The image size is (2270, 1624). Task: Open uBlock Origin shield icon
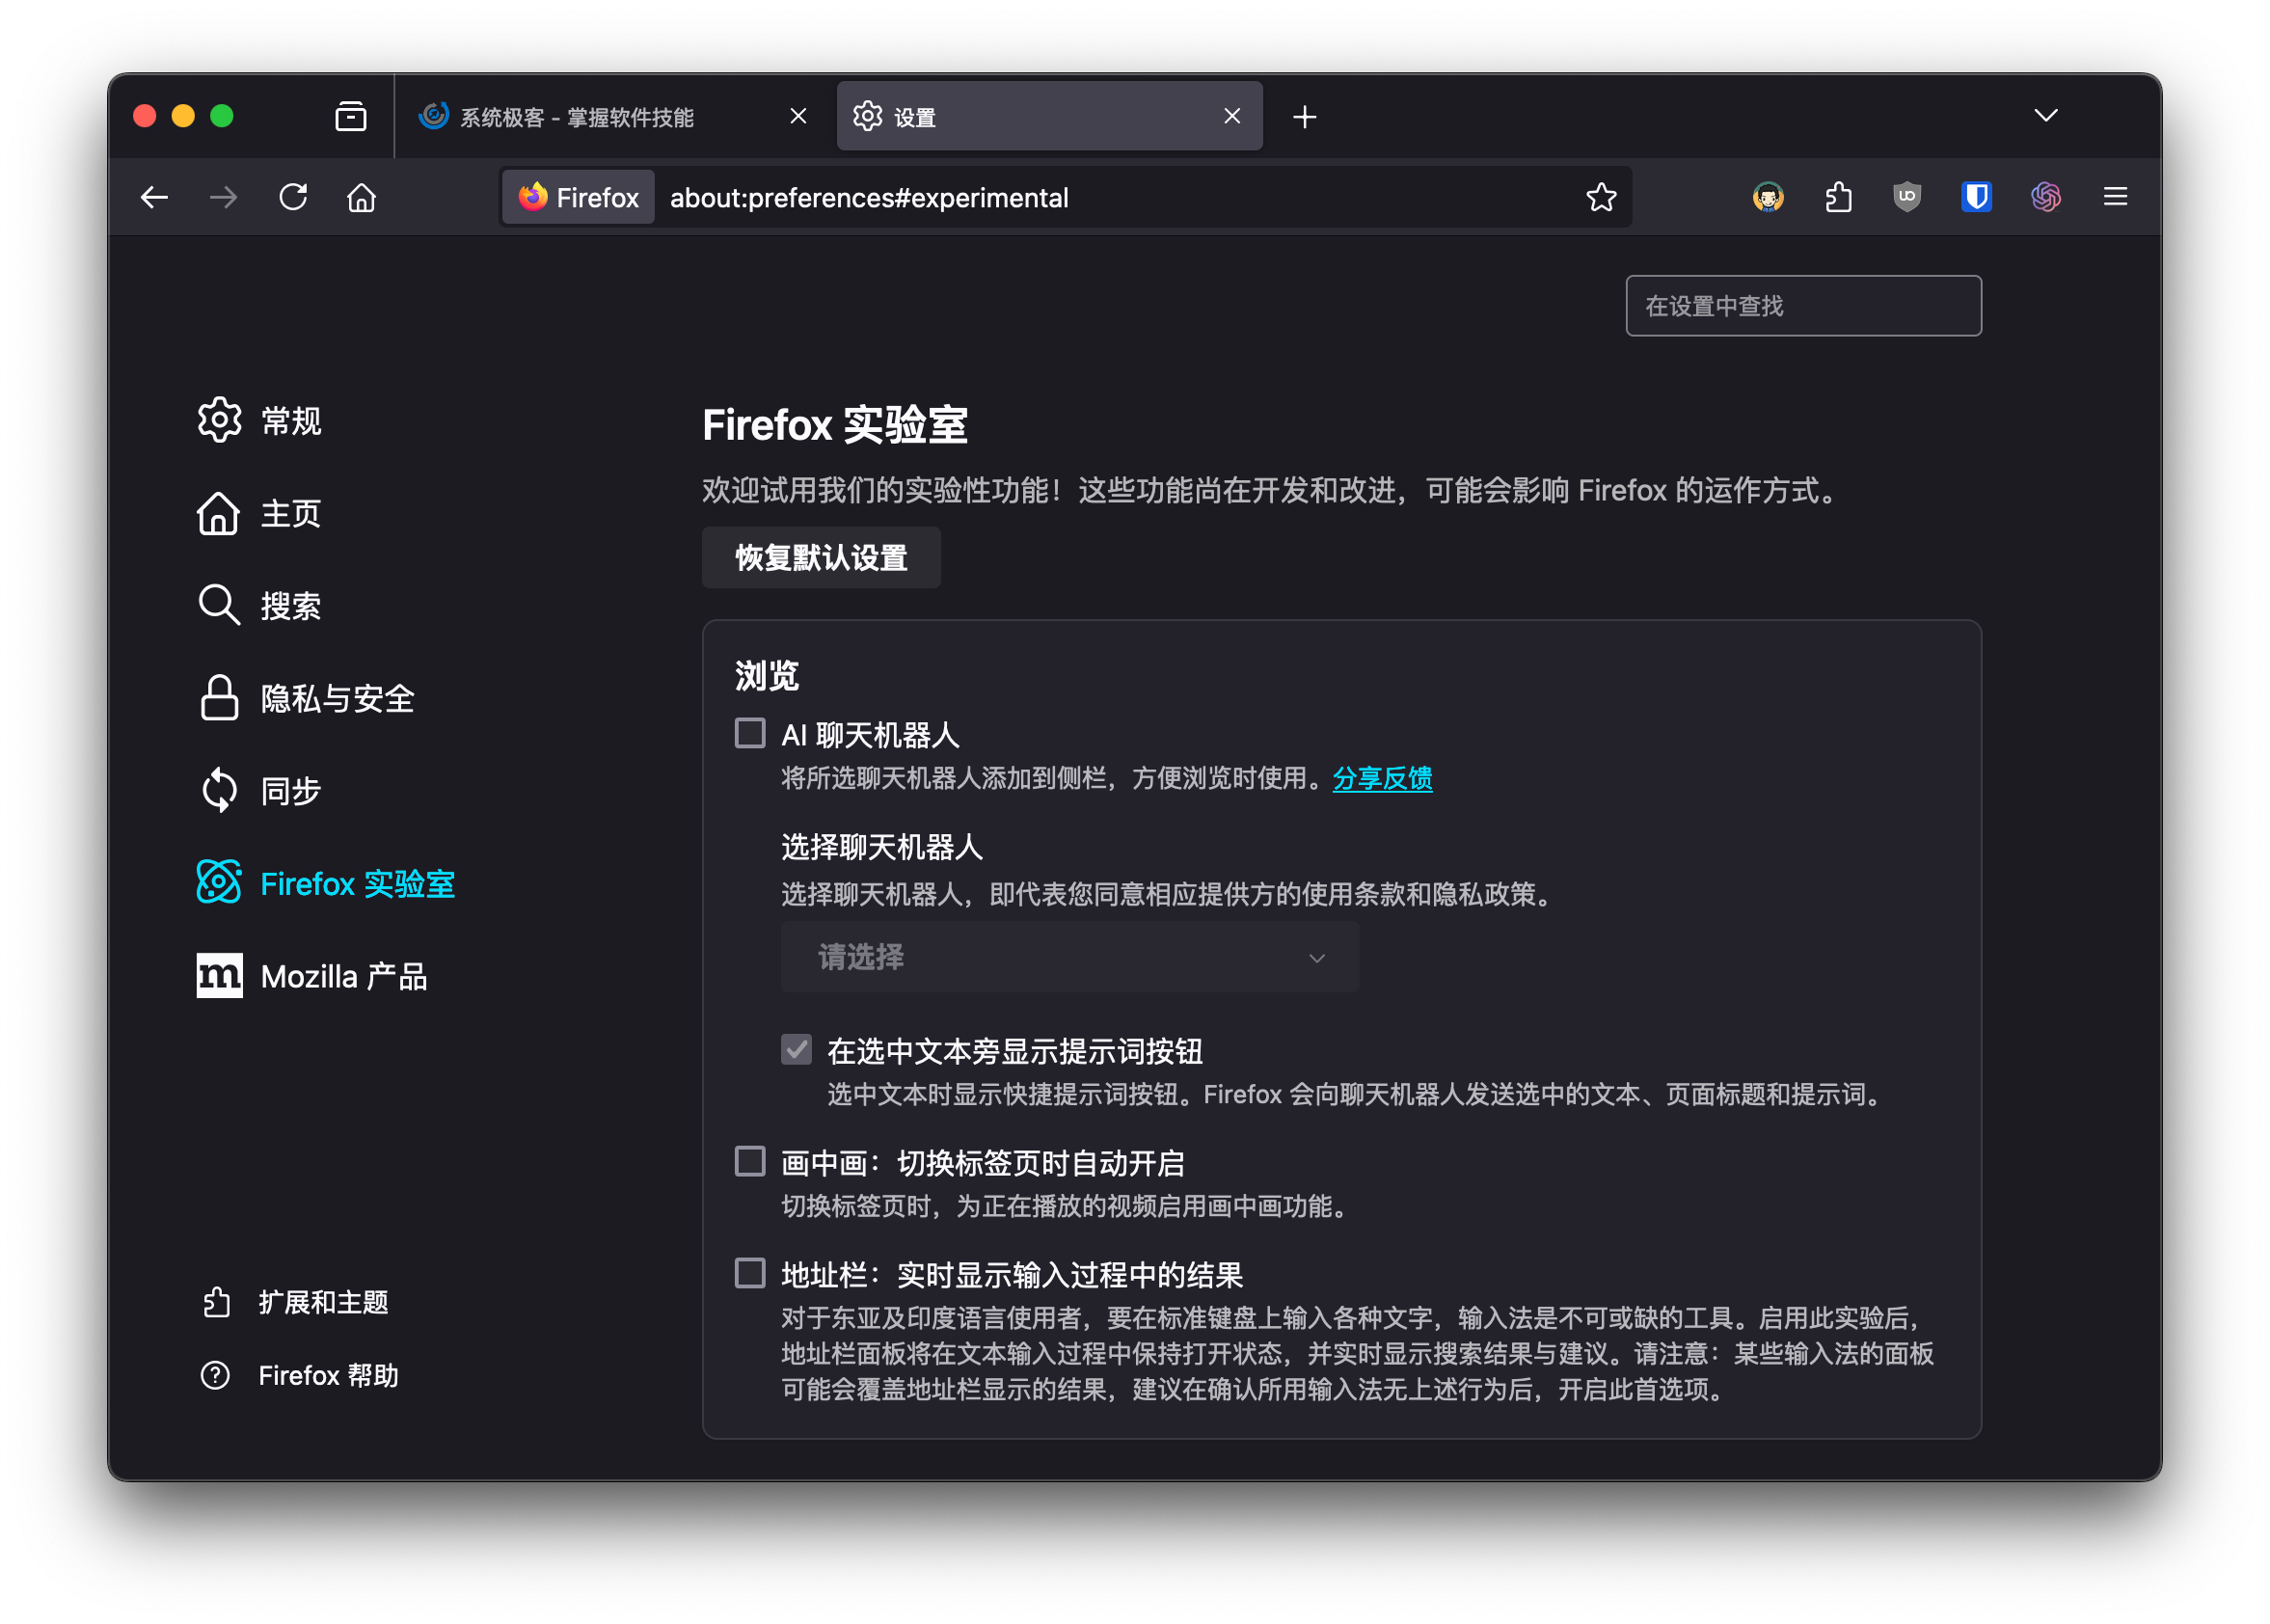click(x=1907, y=197)
